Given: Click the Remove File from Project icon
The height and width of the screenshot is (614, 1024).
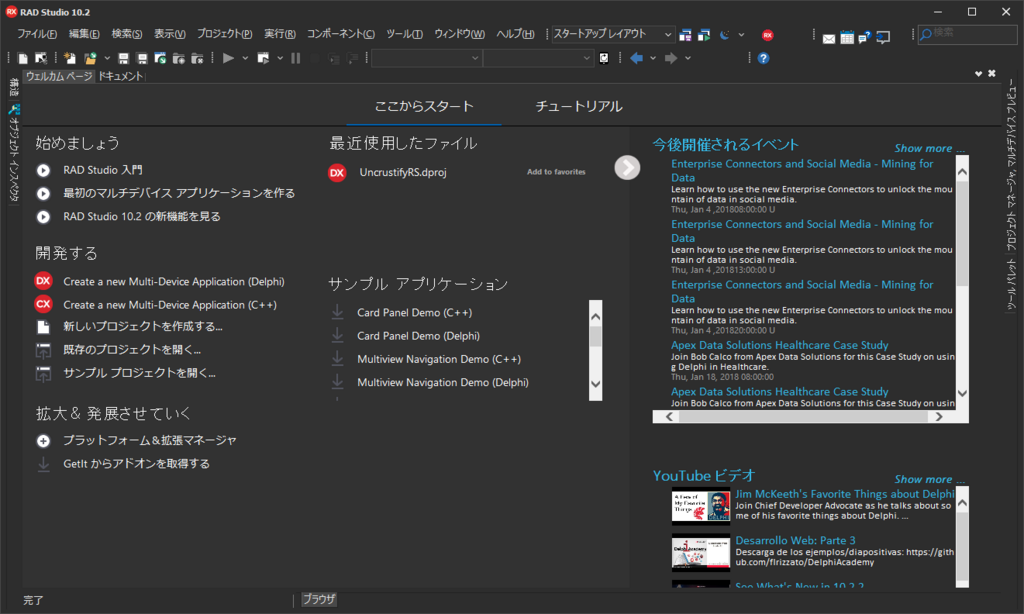Looking at the screenshot, I should click(197, 58).
